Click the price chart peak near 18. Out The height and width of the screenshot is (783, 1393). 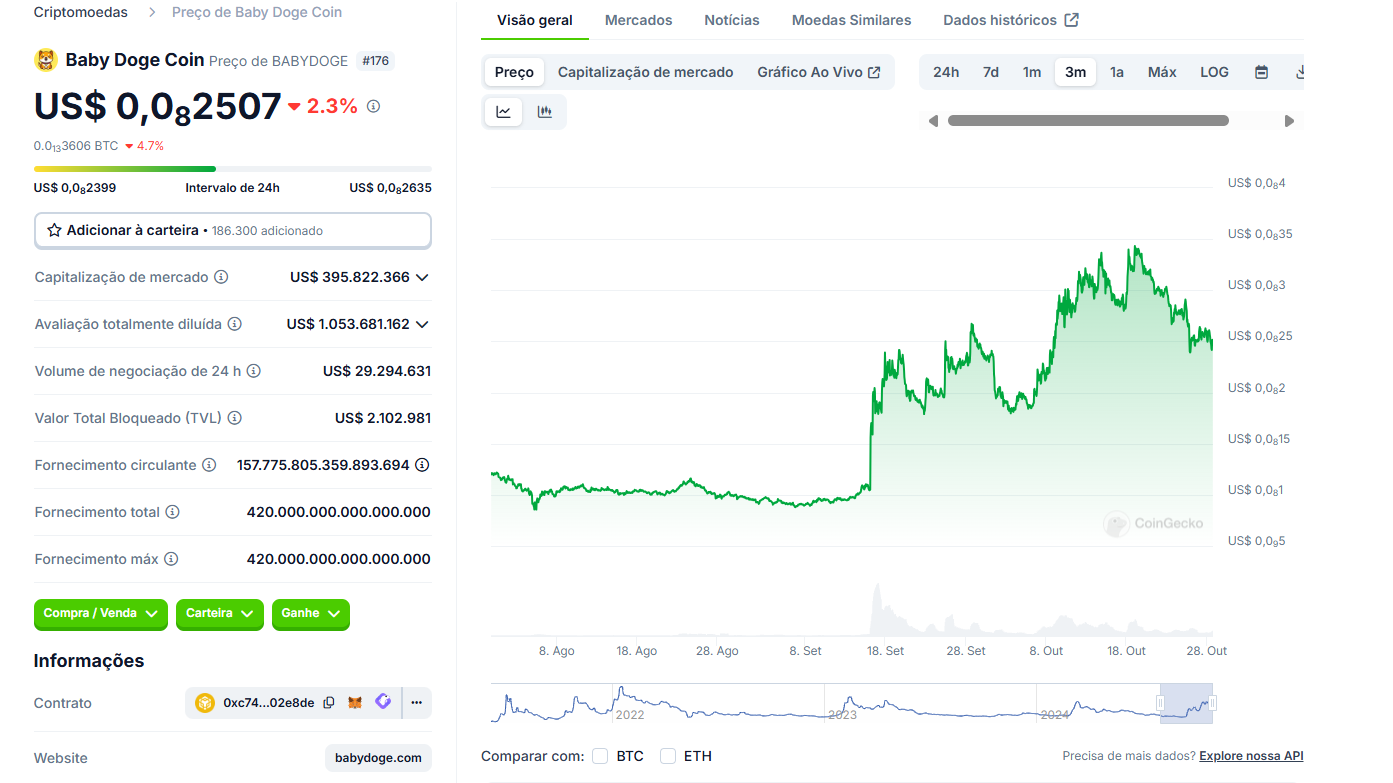[1134, 248]
